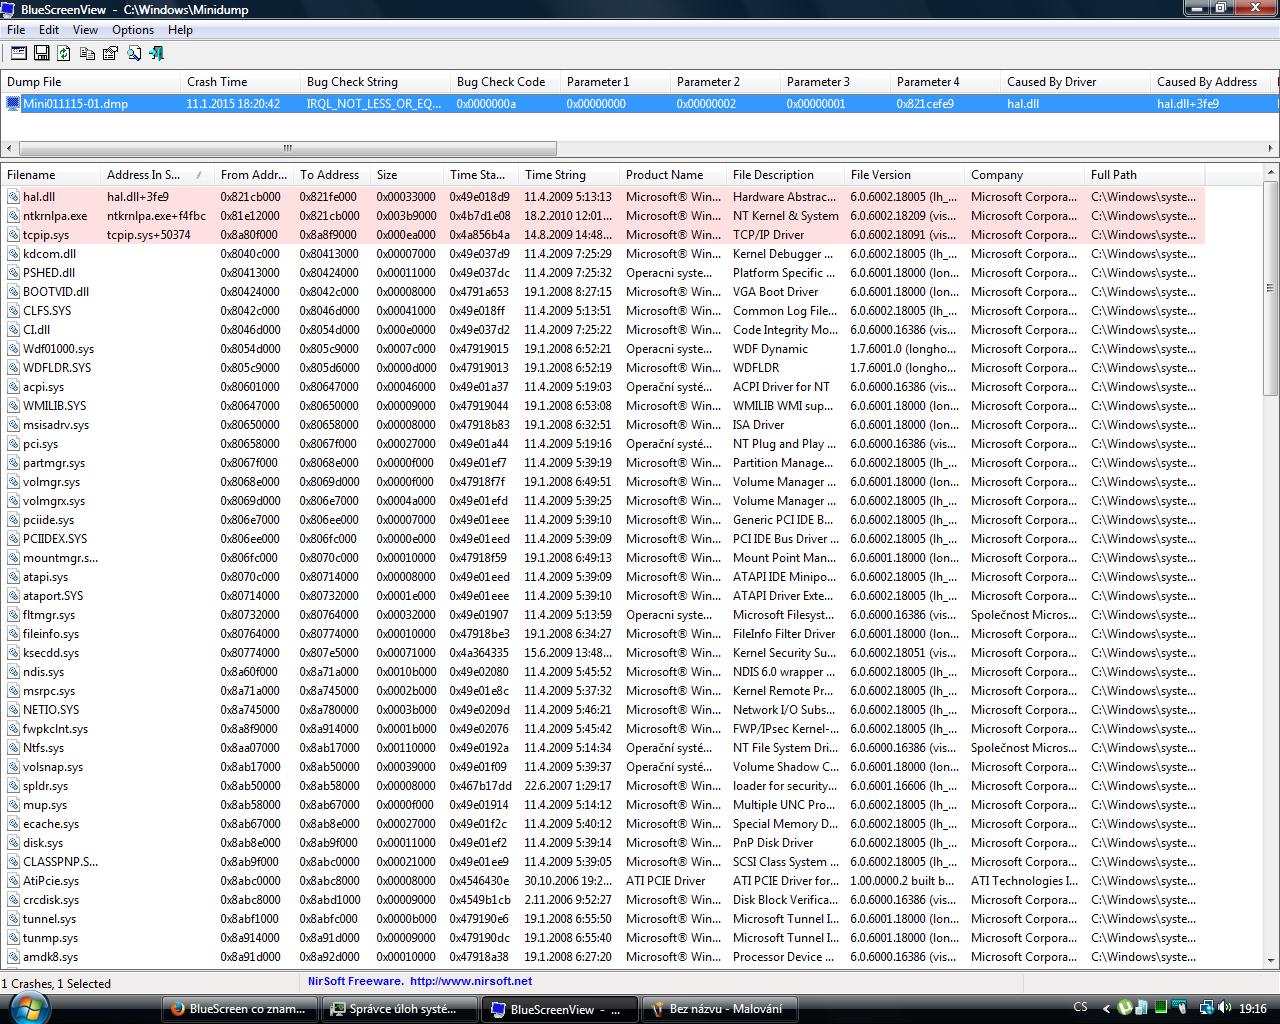1280x1024 pixels.
Task: Click the Find magnifier toolbar icon
Action: coord(134,53)
